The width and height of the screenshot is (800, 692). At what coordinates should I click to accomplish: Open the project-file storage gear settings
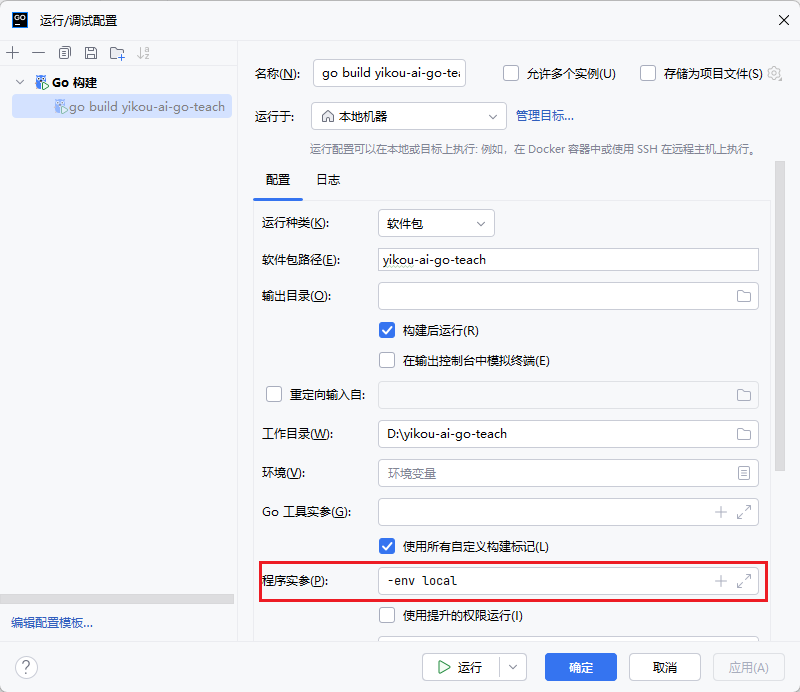[774, 73]
